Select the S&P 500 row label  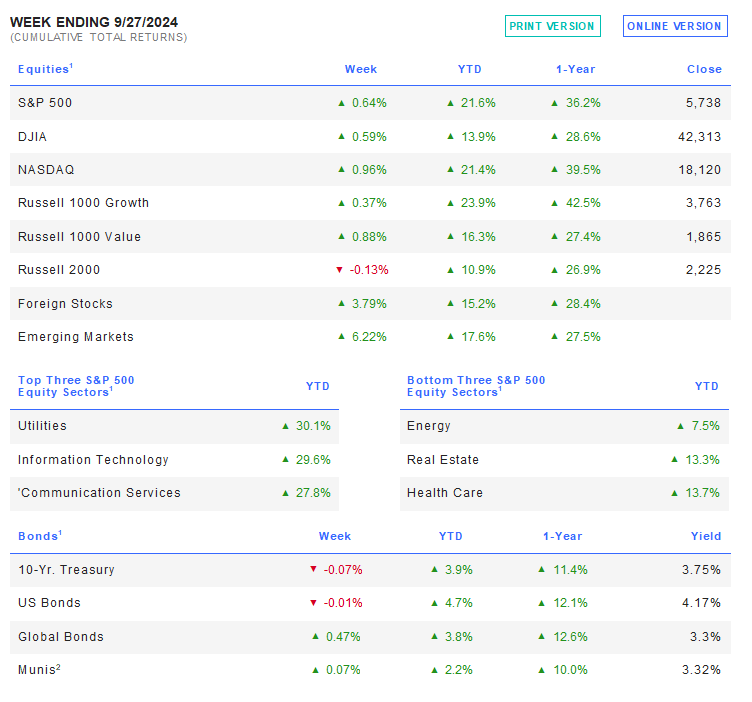45,103
